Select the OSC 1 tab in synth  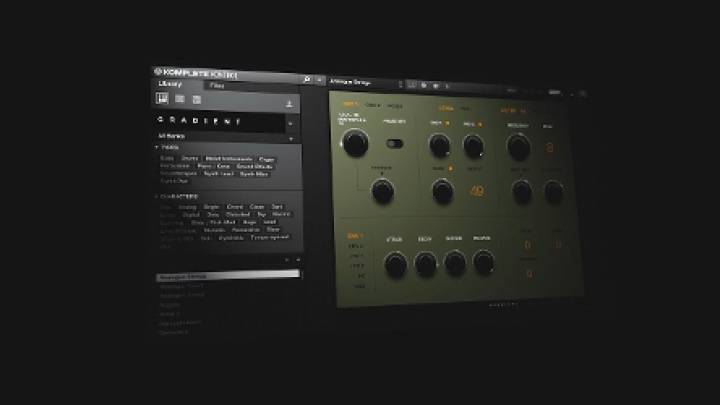click(350, 104)
